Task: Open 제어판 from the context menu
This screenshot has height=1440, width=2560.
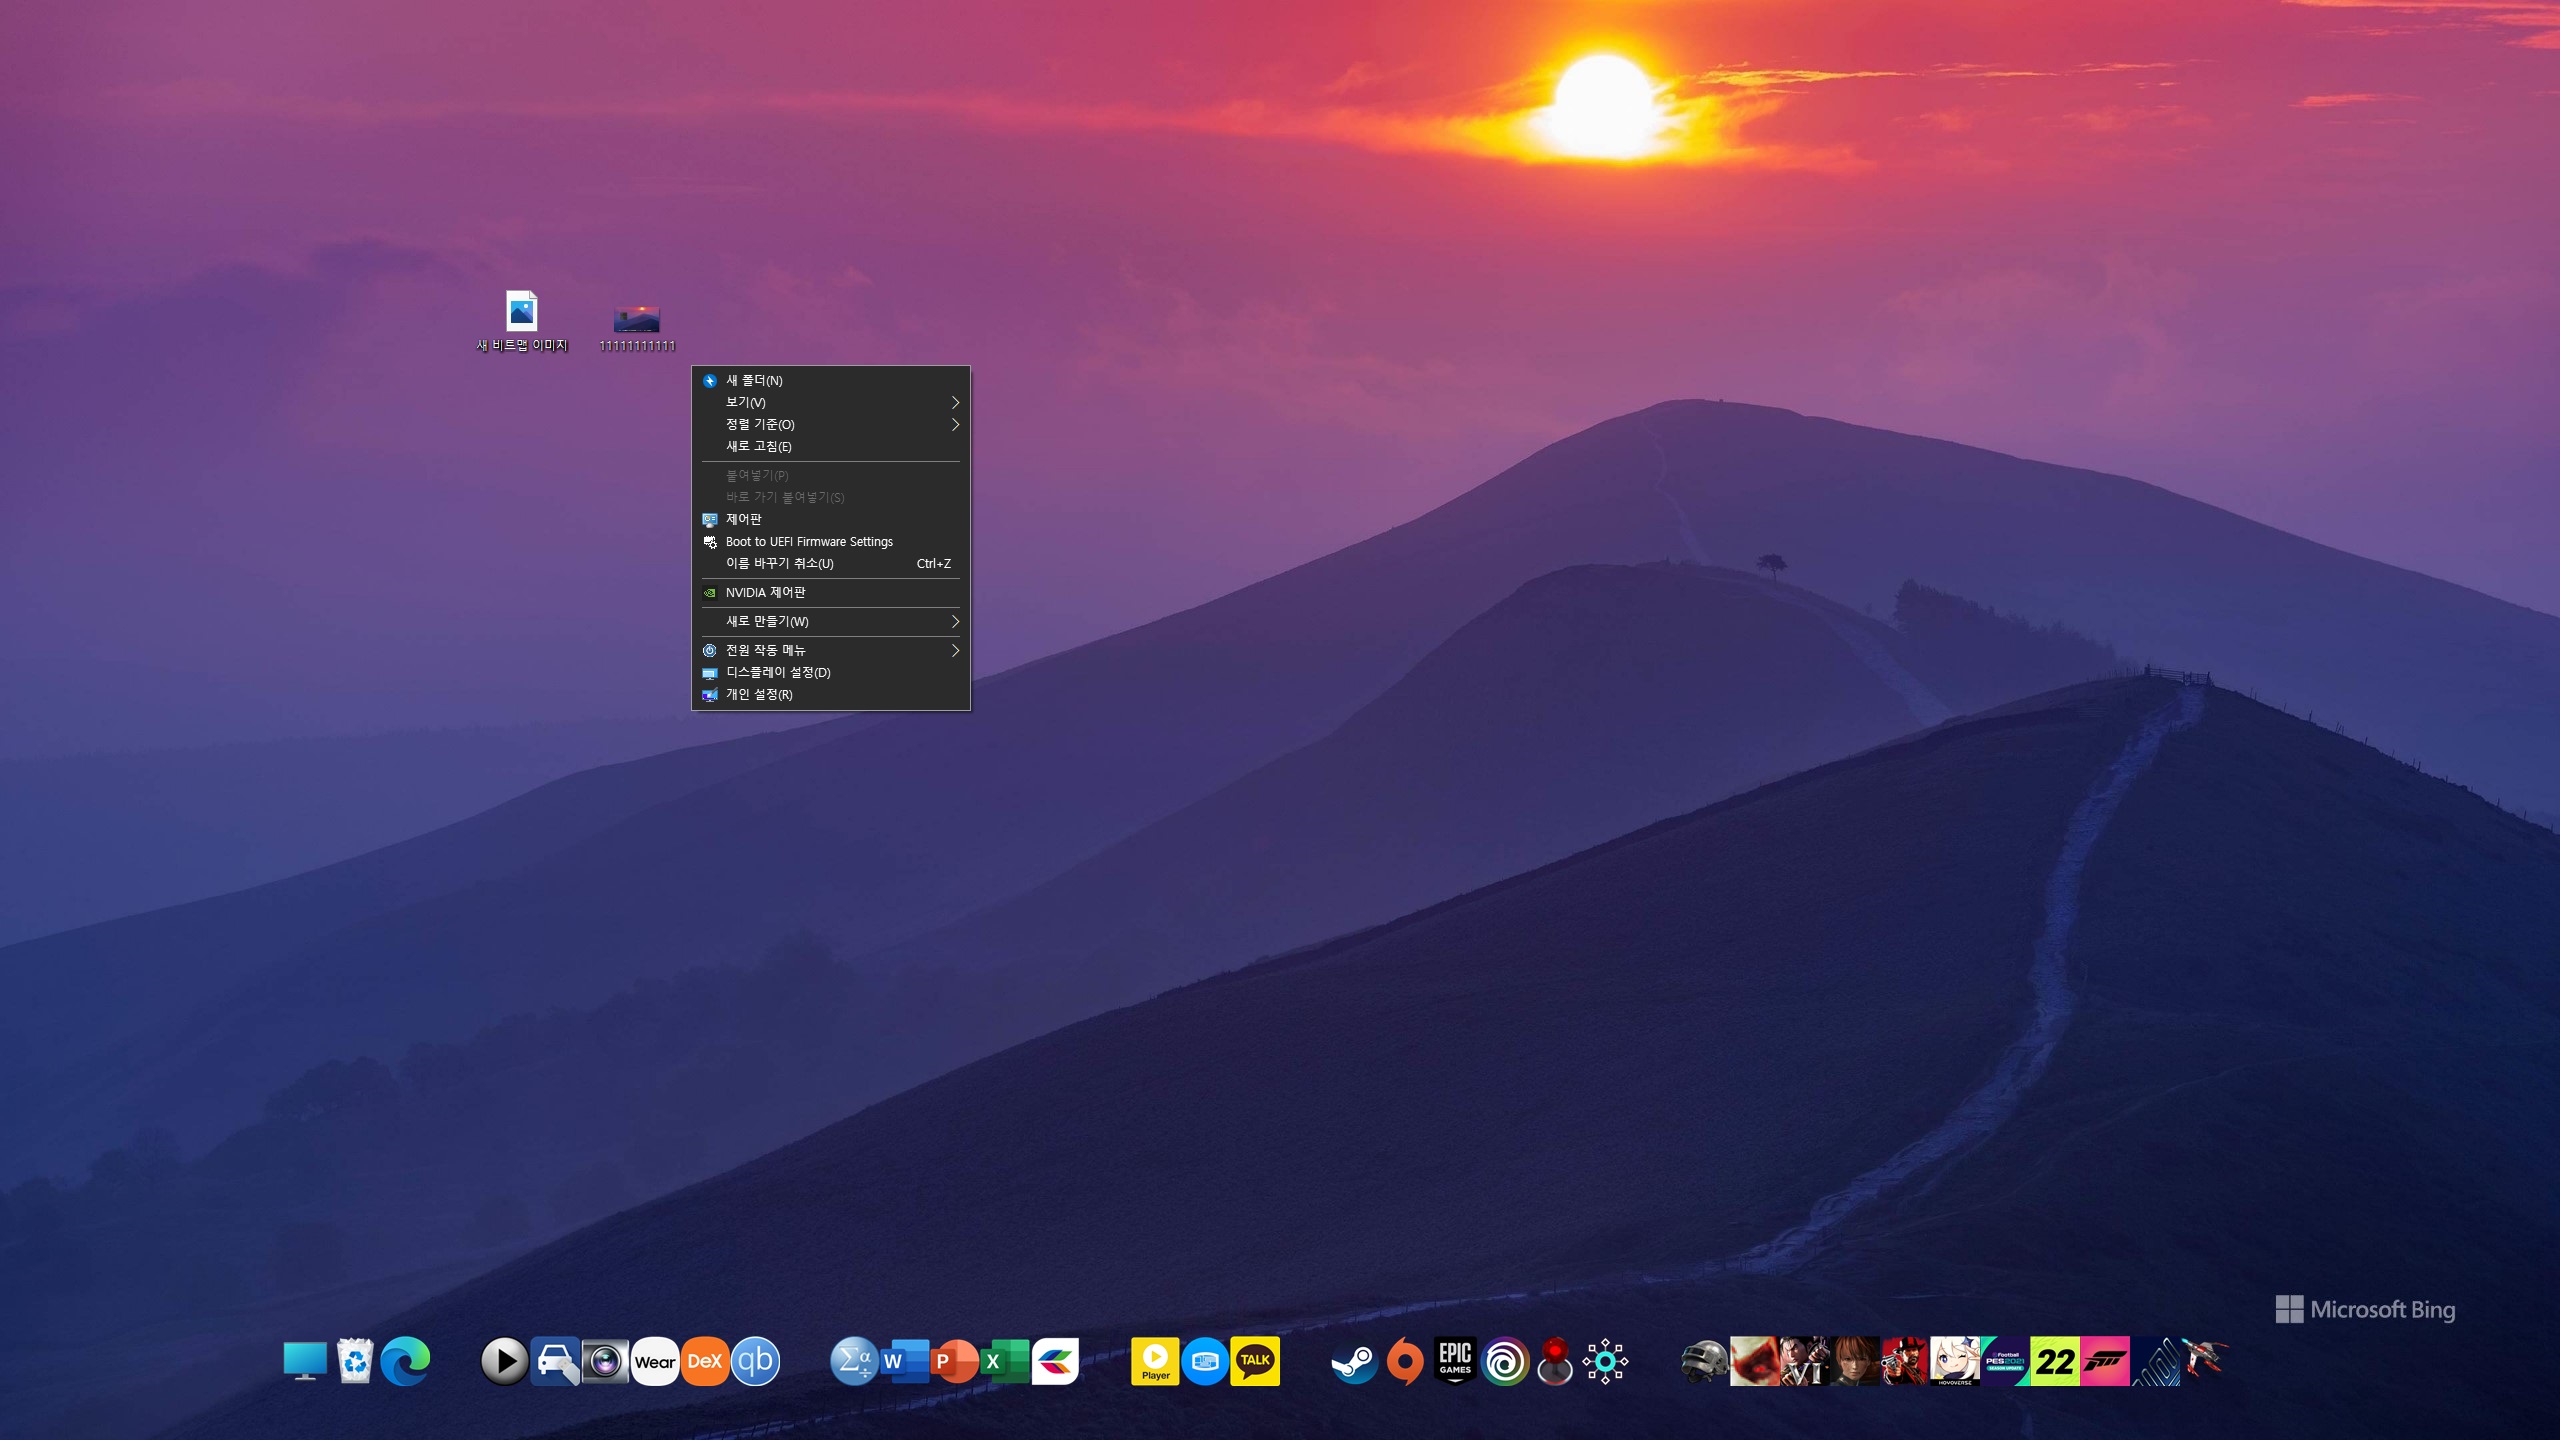Action: point(831,519)
